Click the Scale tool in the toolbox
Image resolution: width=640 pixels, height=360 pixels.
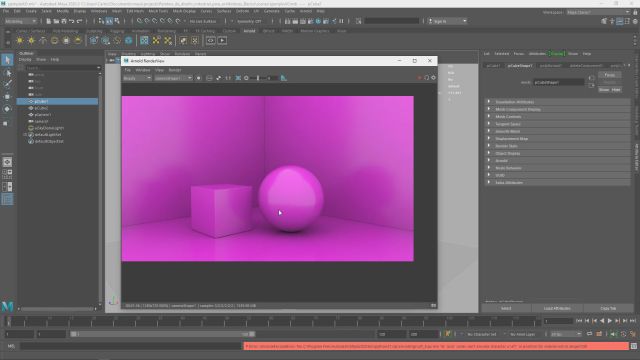[6, 123]
